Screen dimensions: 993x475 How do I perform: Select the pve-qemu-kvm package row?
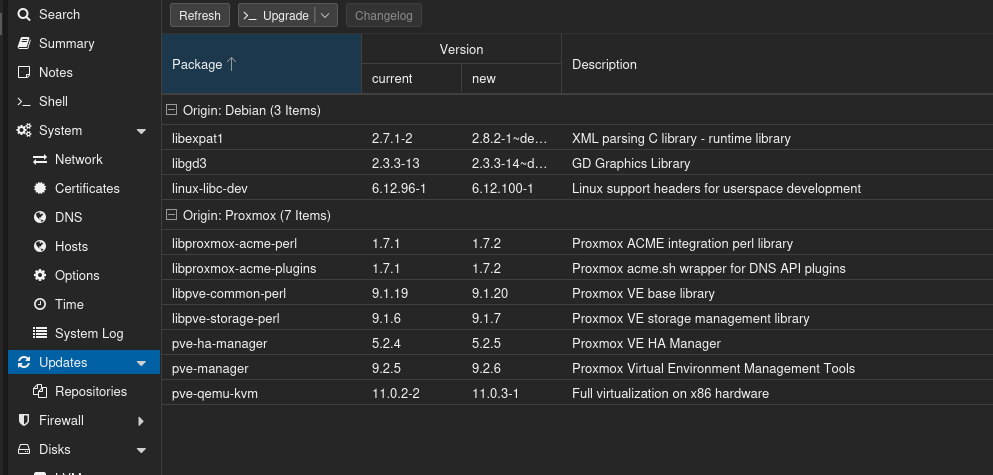(578, 393)
